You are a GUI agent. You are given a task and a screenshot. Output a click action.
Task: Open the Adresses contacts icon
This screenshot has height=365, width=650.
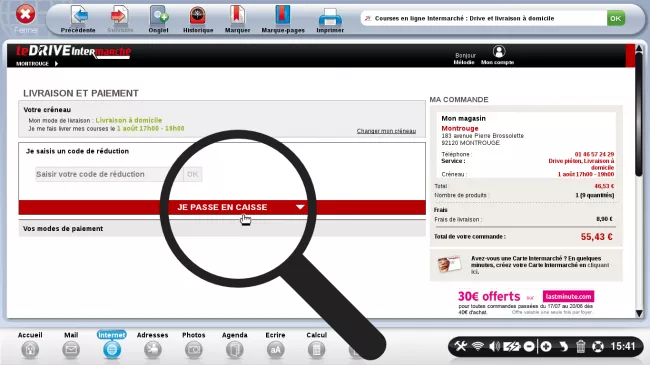(153, 350)
